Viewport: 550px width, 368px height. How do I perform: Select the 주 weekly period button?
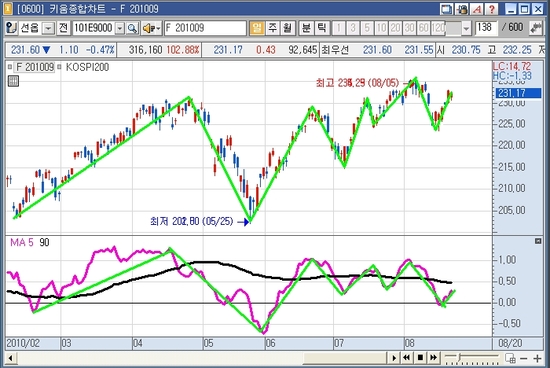(x=273, y=28)
